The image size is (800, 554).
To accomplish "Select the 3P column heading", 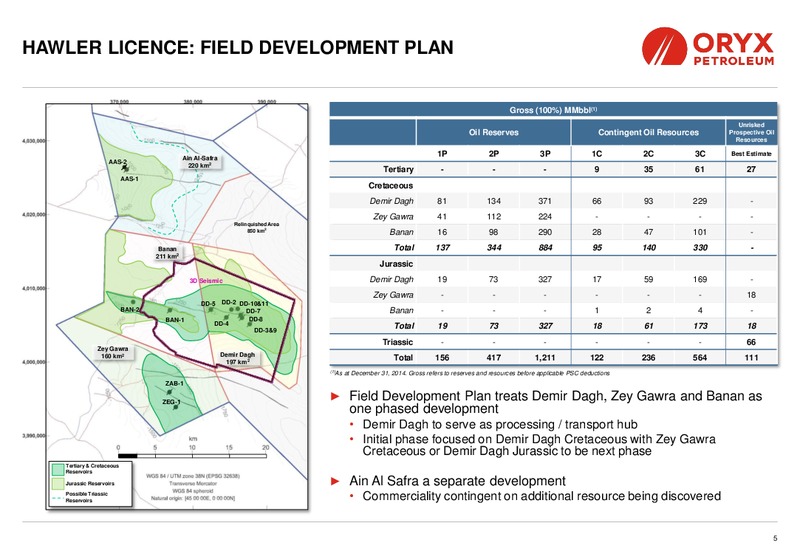I will tap(545, 154).
